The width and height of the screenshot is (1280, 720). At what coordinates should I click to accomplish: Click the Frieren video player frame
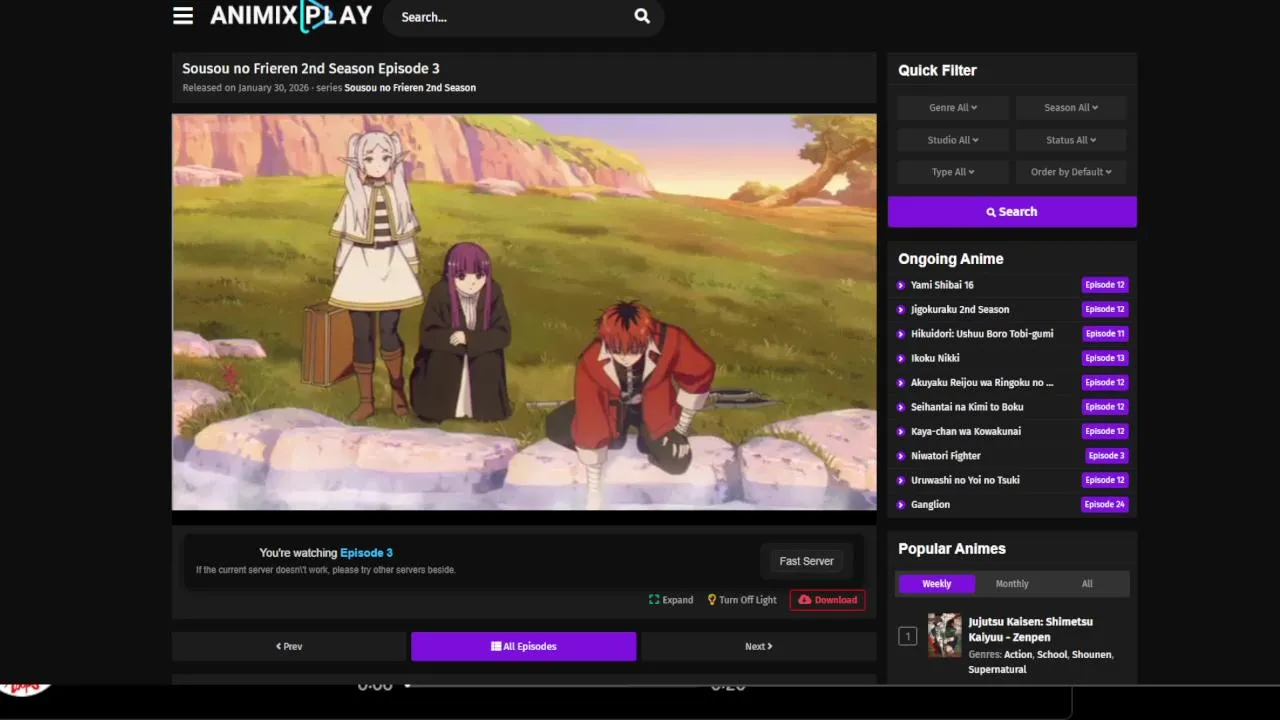click(x=524, y=312)
